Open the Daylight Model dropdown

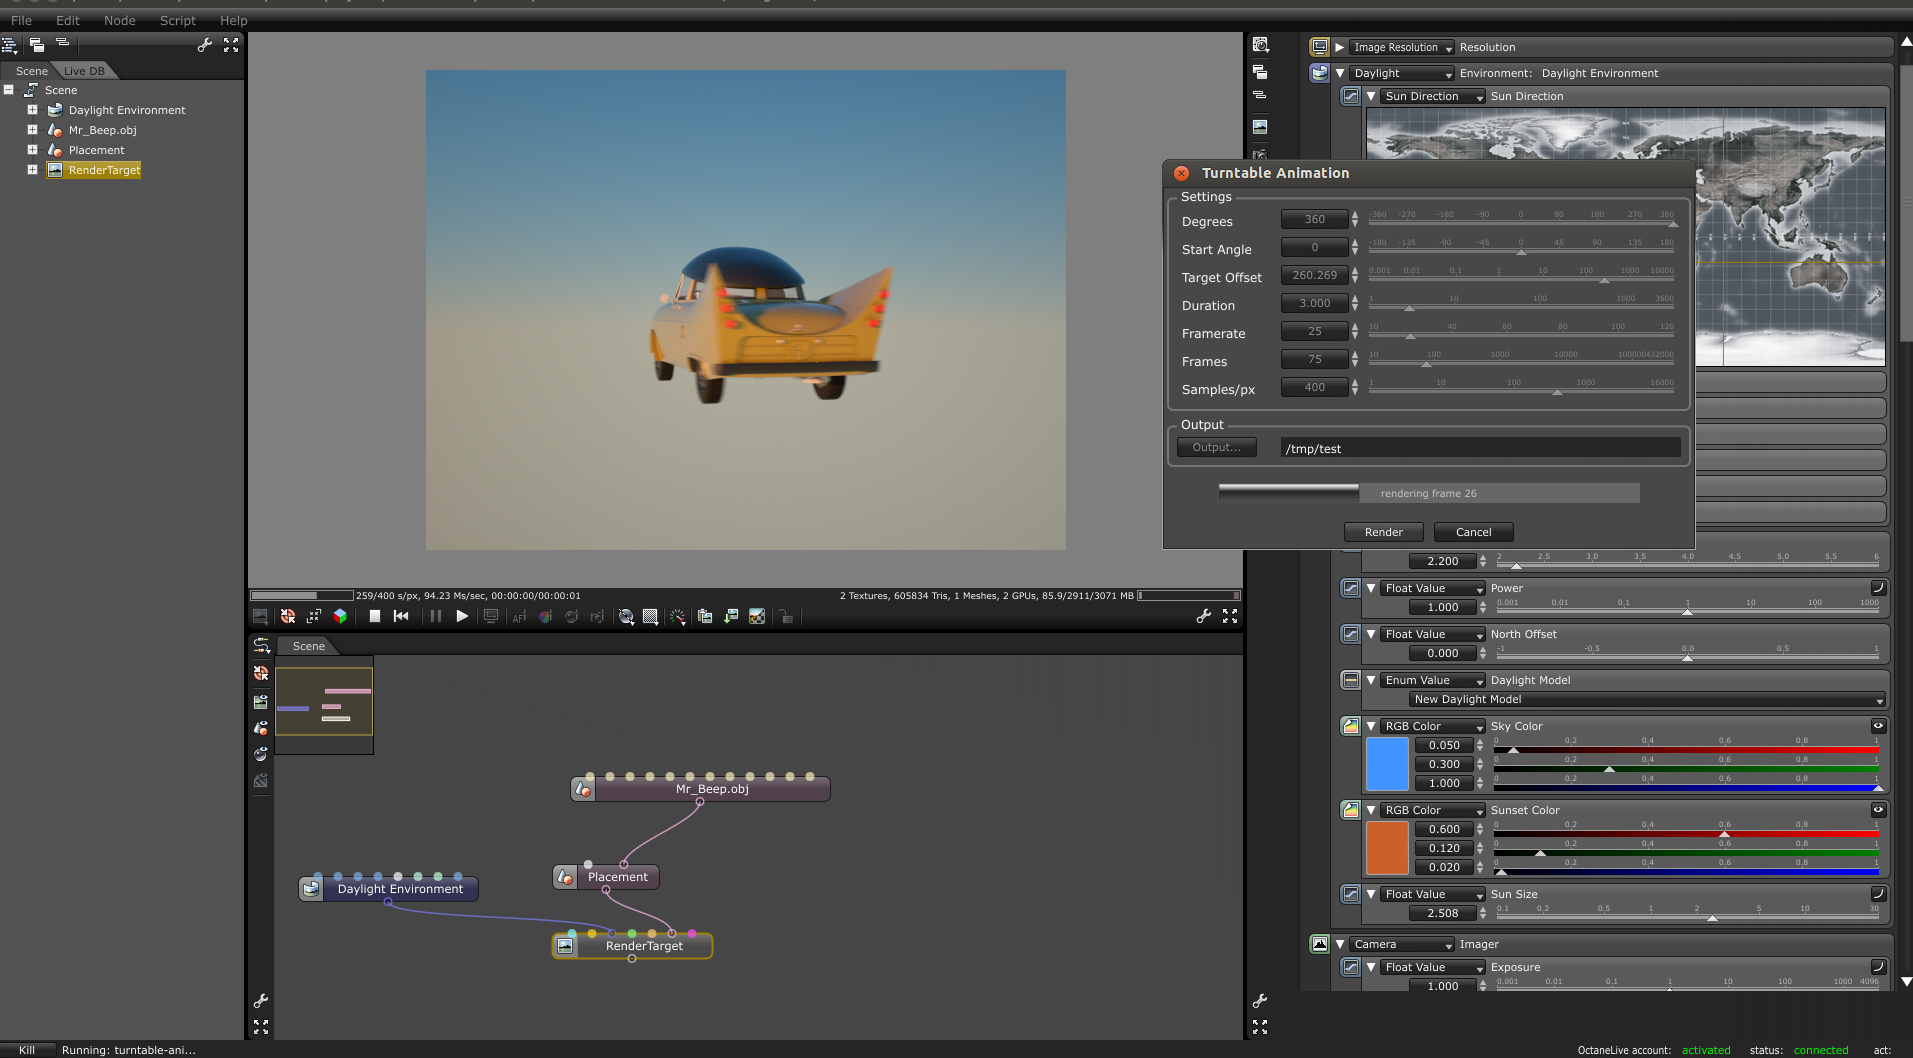point(1647,700)
